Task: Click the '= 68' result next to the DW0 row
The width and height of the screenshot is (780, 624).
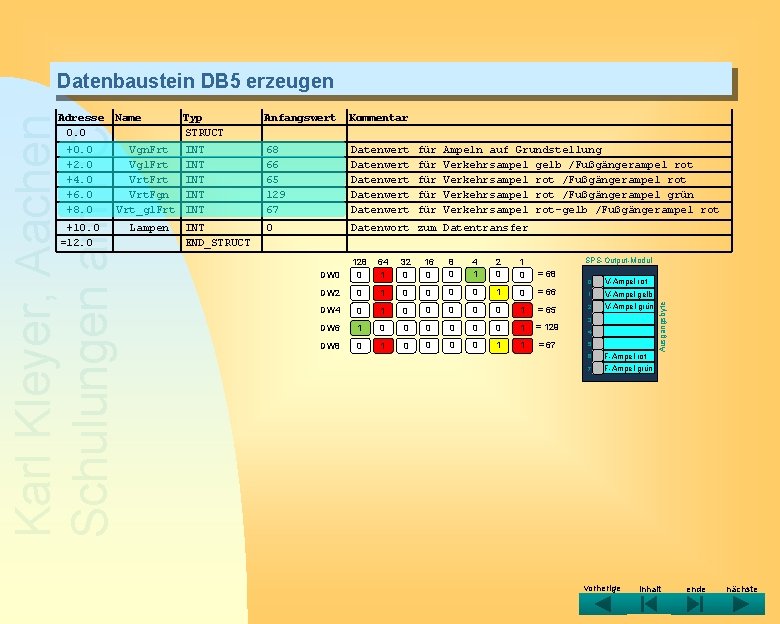Action: (546, 274)
